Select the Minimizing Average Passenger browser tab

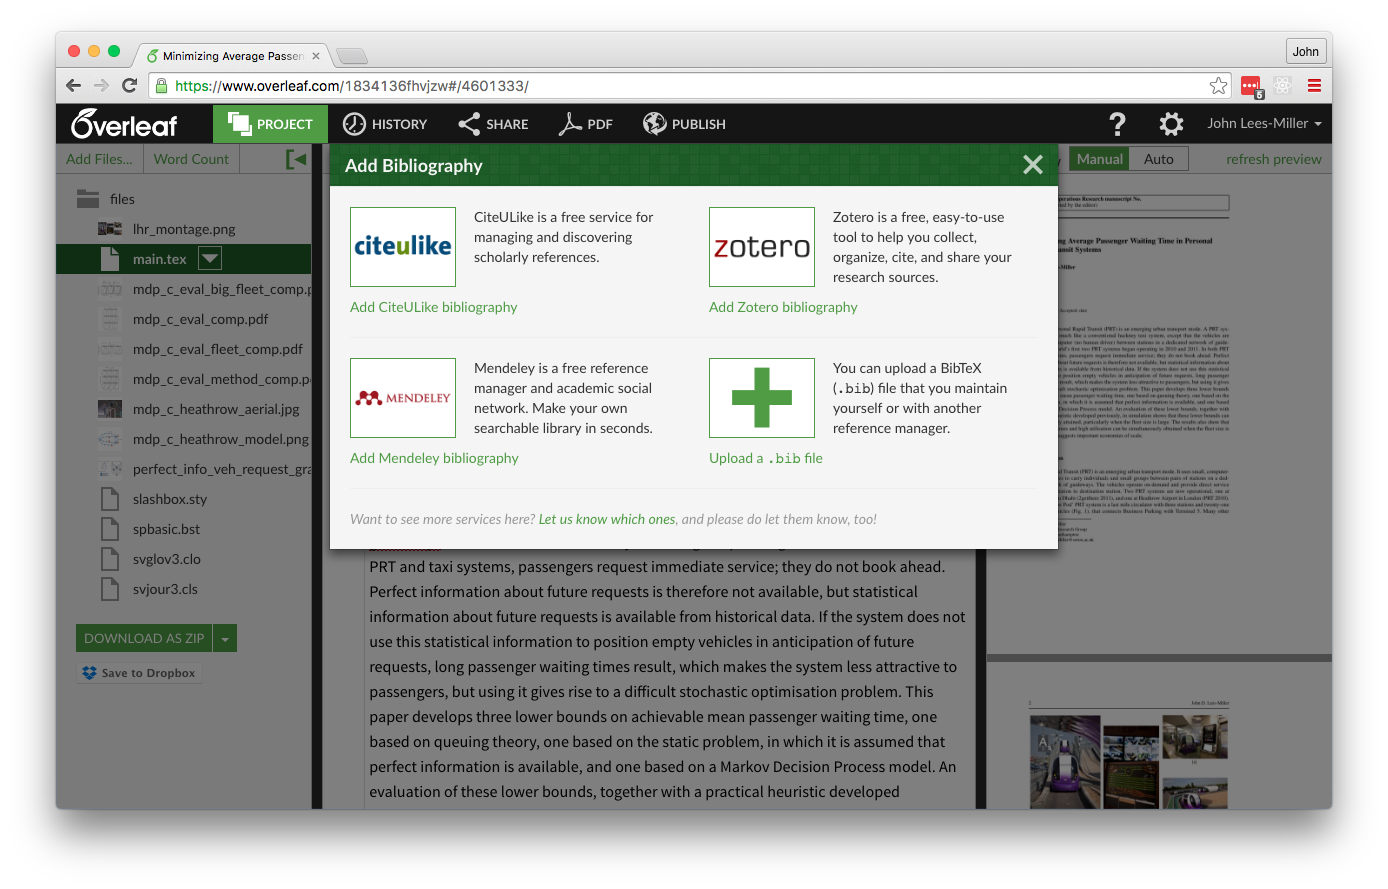[x=233, y=56]
